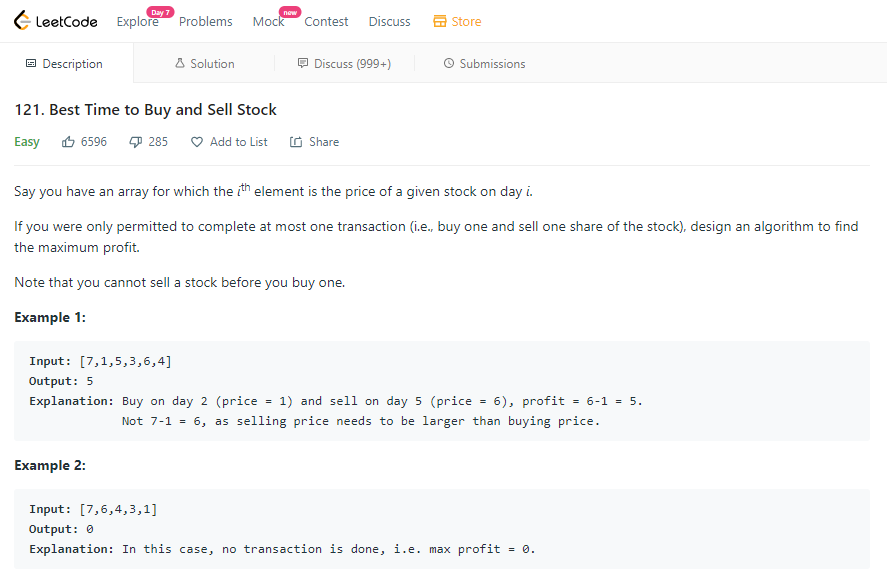
Task: Click the Share arrow icon
Action: point(296,142)
